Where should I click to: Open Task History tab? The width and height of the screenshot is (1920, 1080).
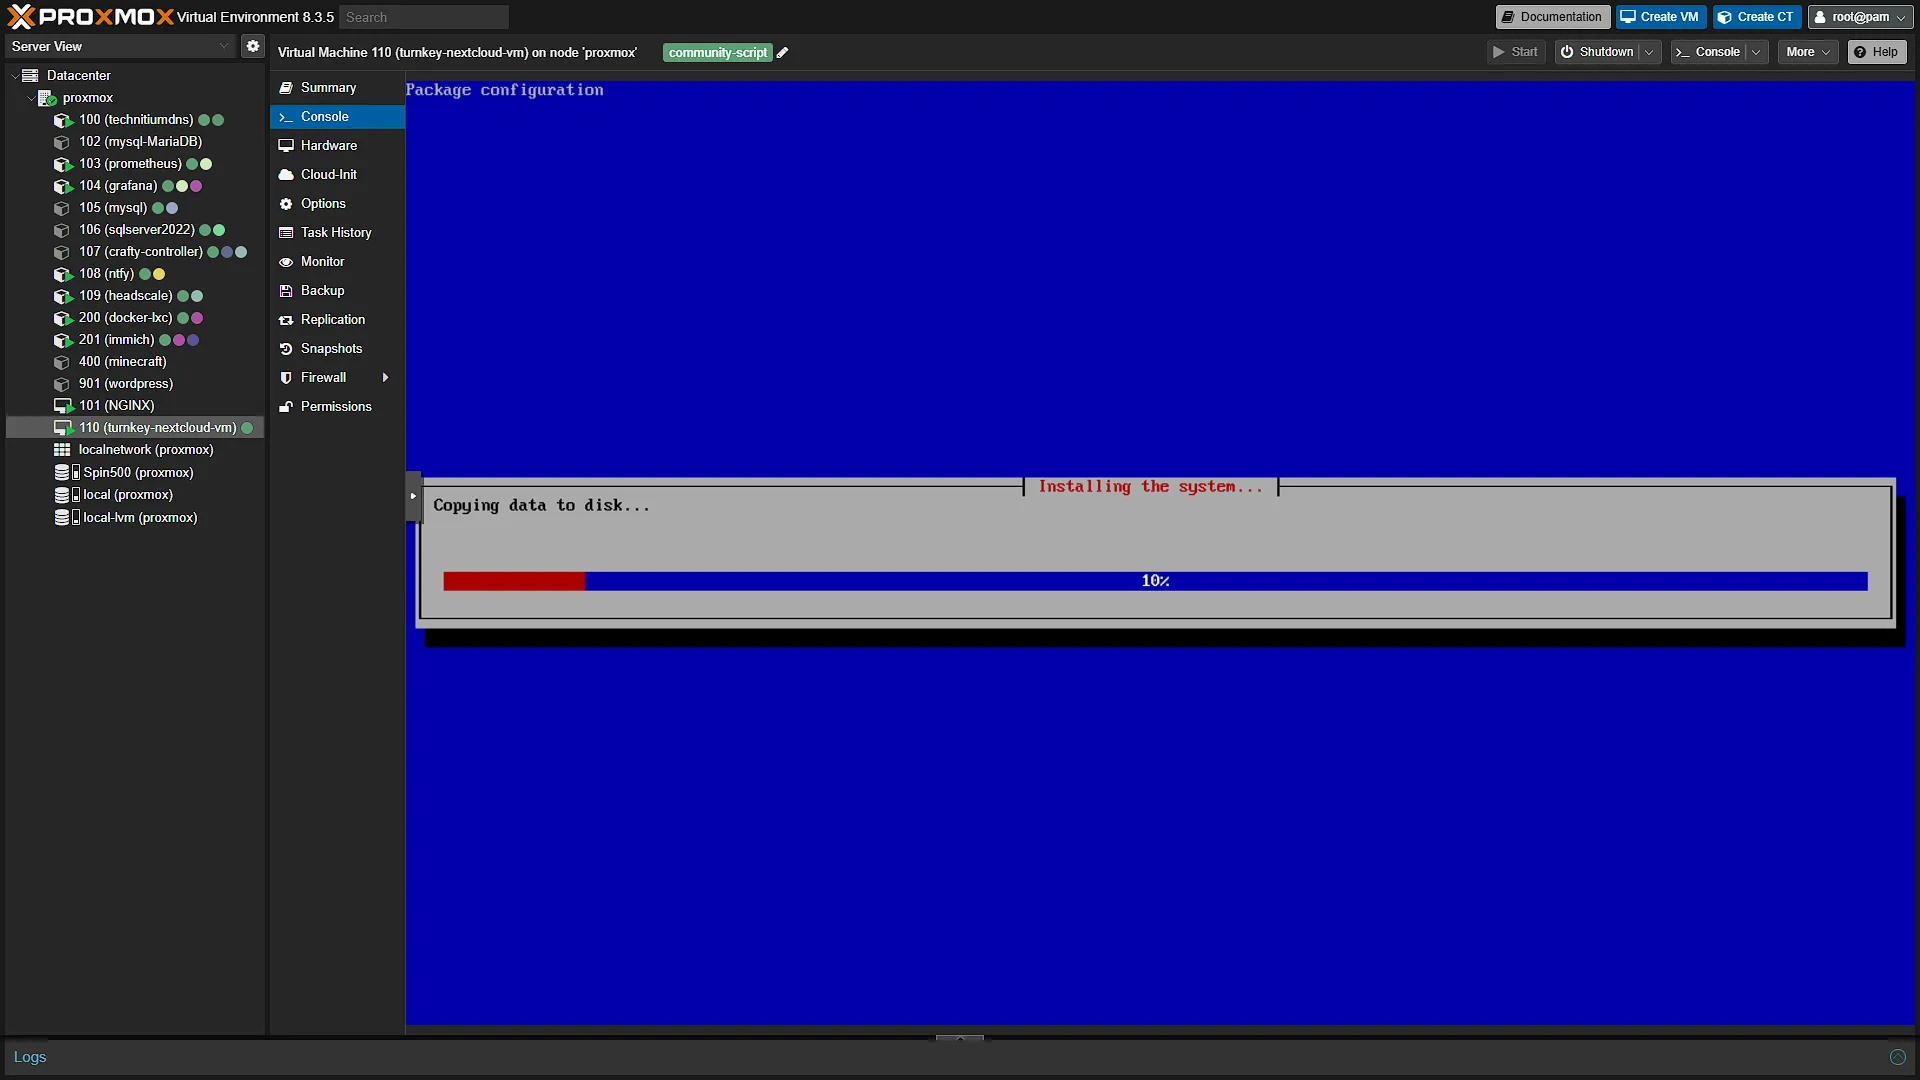tap(337, 233)
